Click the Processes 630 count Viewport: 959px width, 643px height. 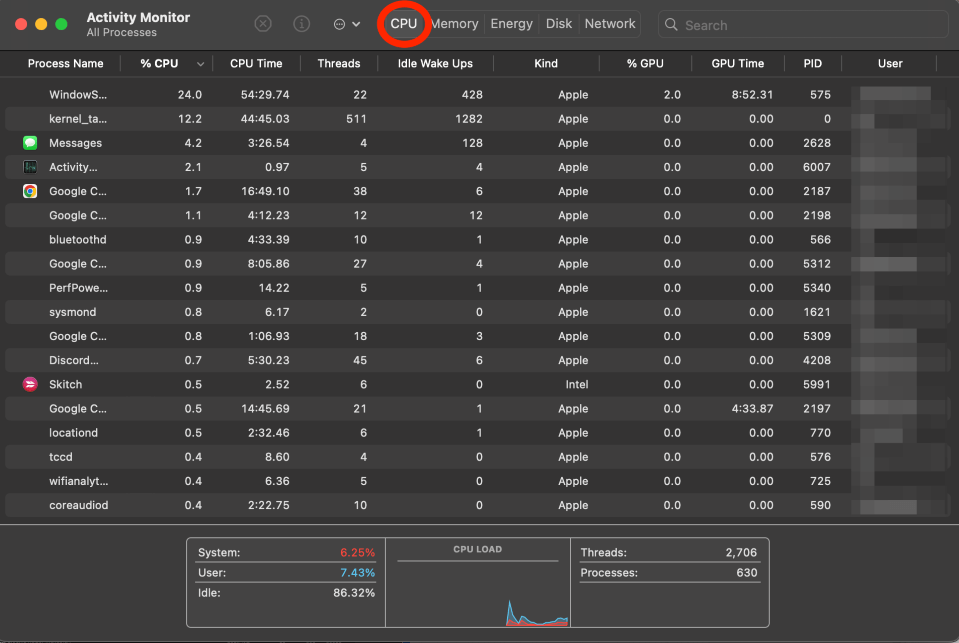pos(747,573)
